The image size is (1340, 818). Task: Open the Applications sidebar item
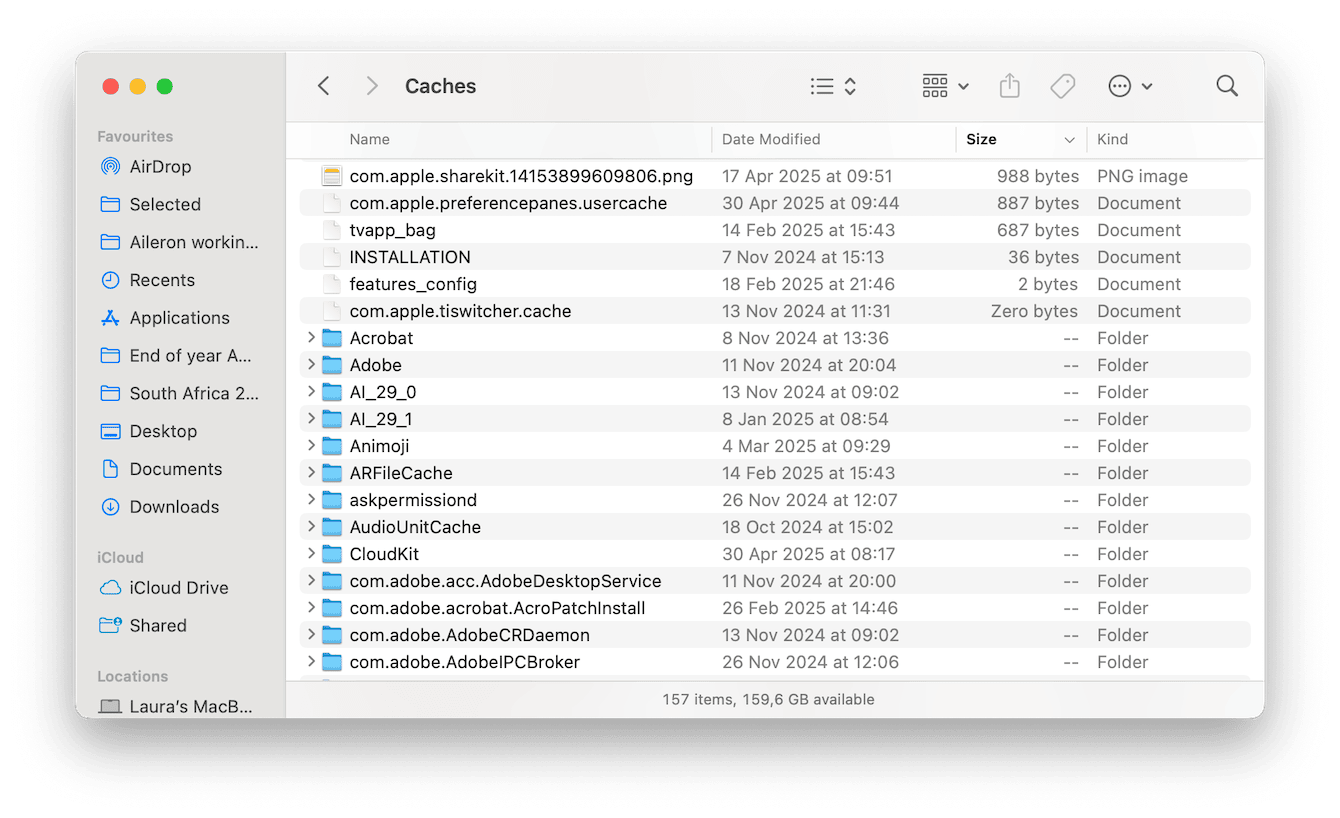pos(178,317)
